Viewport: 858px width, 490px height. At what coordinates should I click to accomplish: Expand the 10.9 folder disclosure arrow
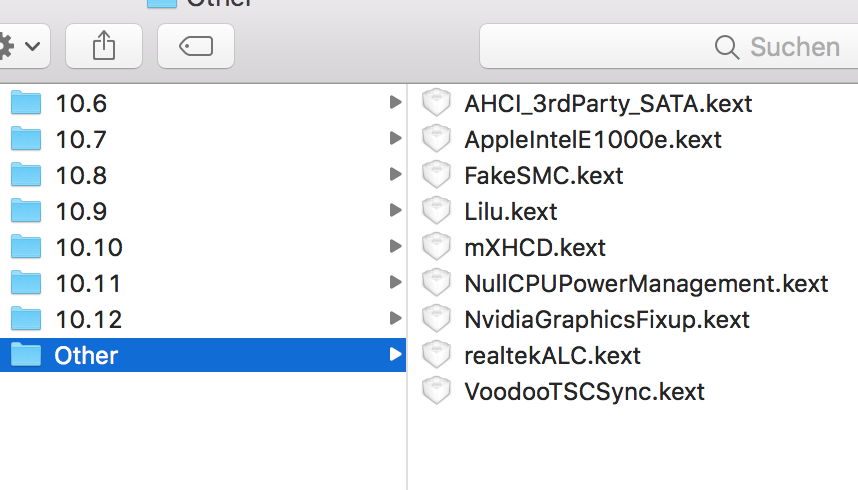pos(395,210)
